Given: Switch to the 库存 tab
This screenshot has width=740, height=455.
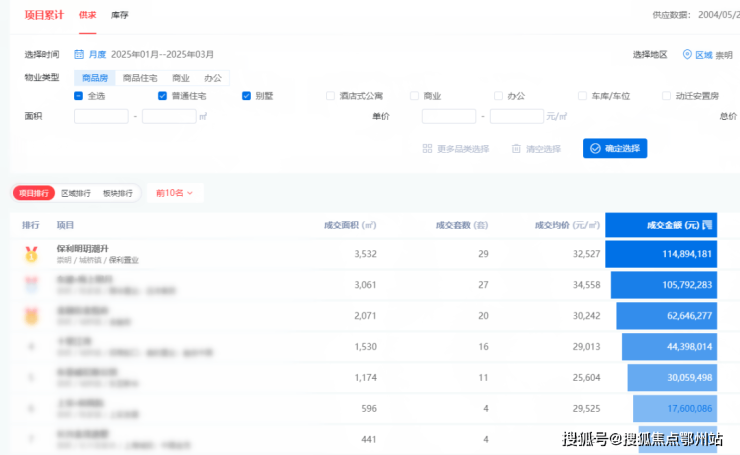Looking at the screenshot, I should click(x=120, y=15).
